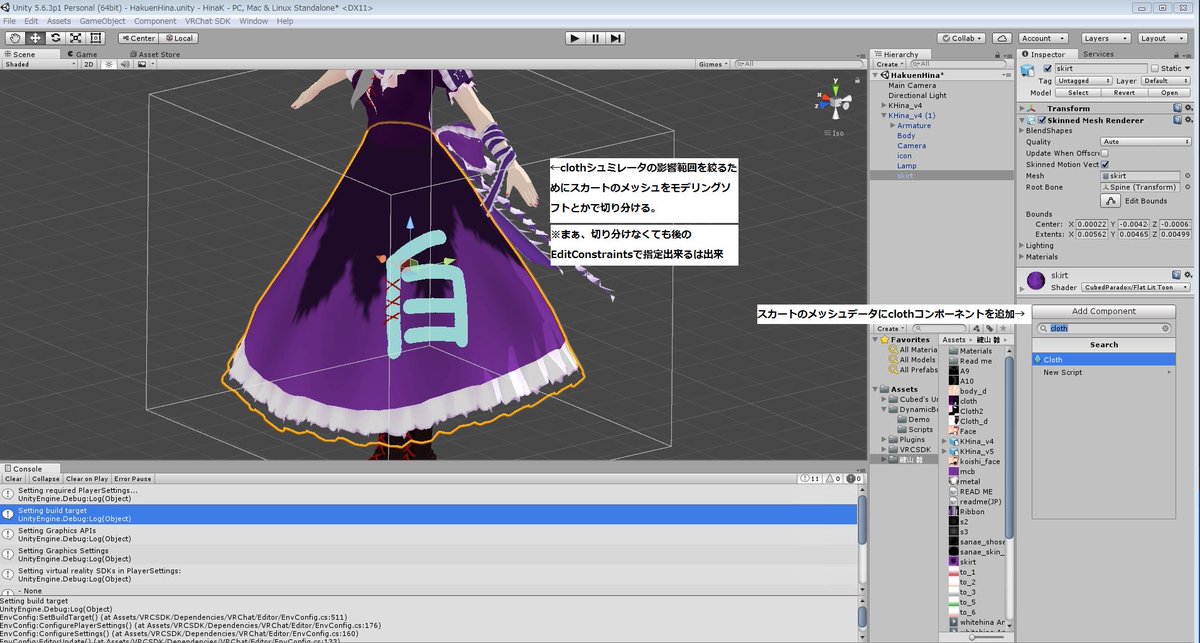Collapse the KHina_v4 (1) hierarchy item
The height and width of the screenshot is (643, 1200).
(x=883, y=115)
